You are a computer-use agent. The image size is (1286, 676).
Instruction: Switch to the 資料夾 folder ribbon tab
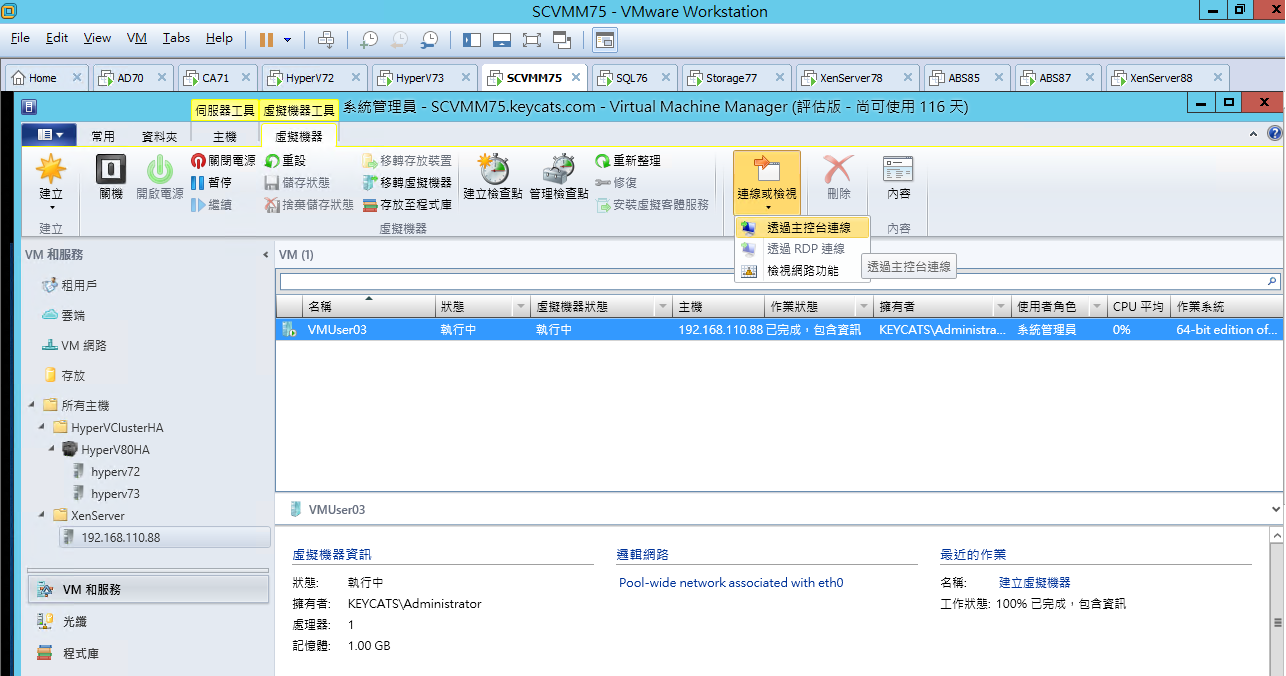pos(159,136)
